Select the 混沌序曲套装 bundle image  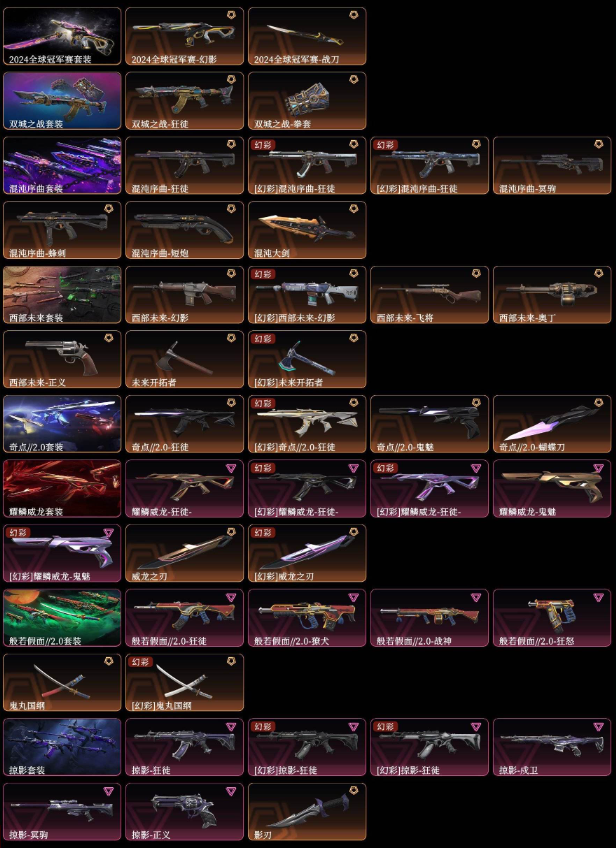62,165
